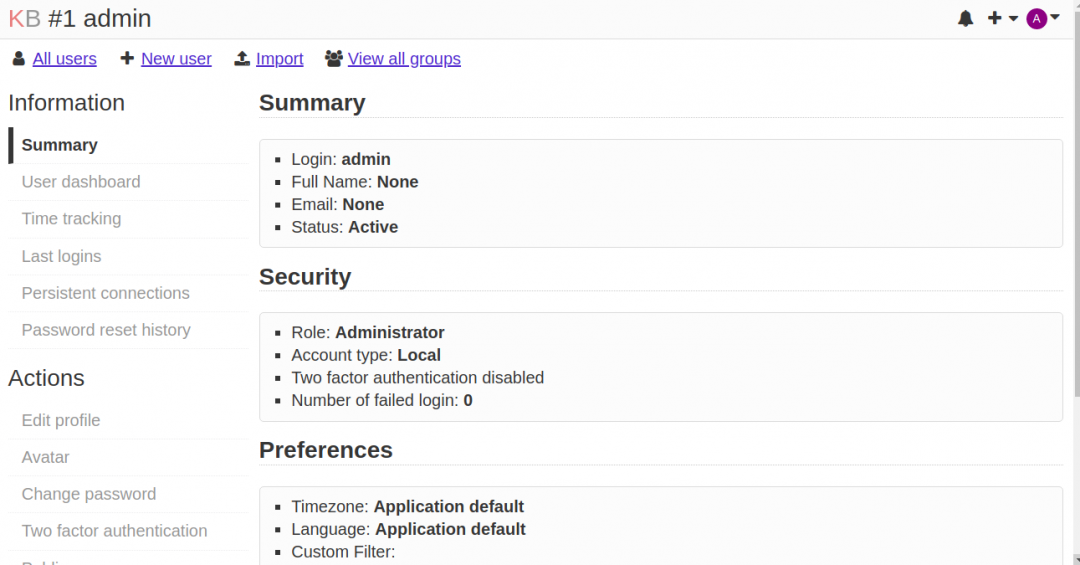Open Two factor authentication settings
The height and width of the screenshot is (565, 1080).
pos(114,531)
